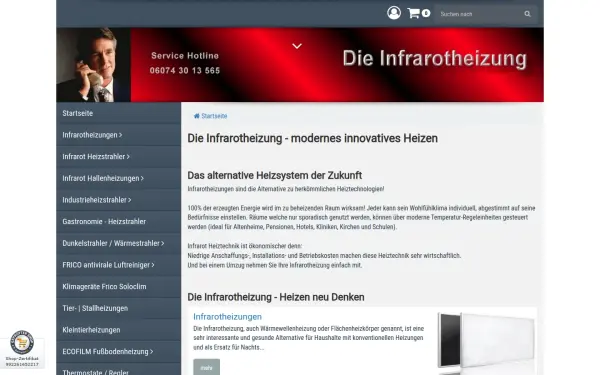Image resolution: width=600 pixels, height=375 pixels.
Task: Open Tier- | Stallheizungen category
Action: (119, 308)
